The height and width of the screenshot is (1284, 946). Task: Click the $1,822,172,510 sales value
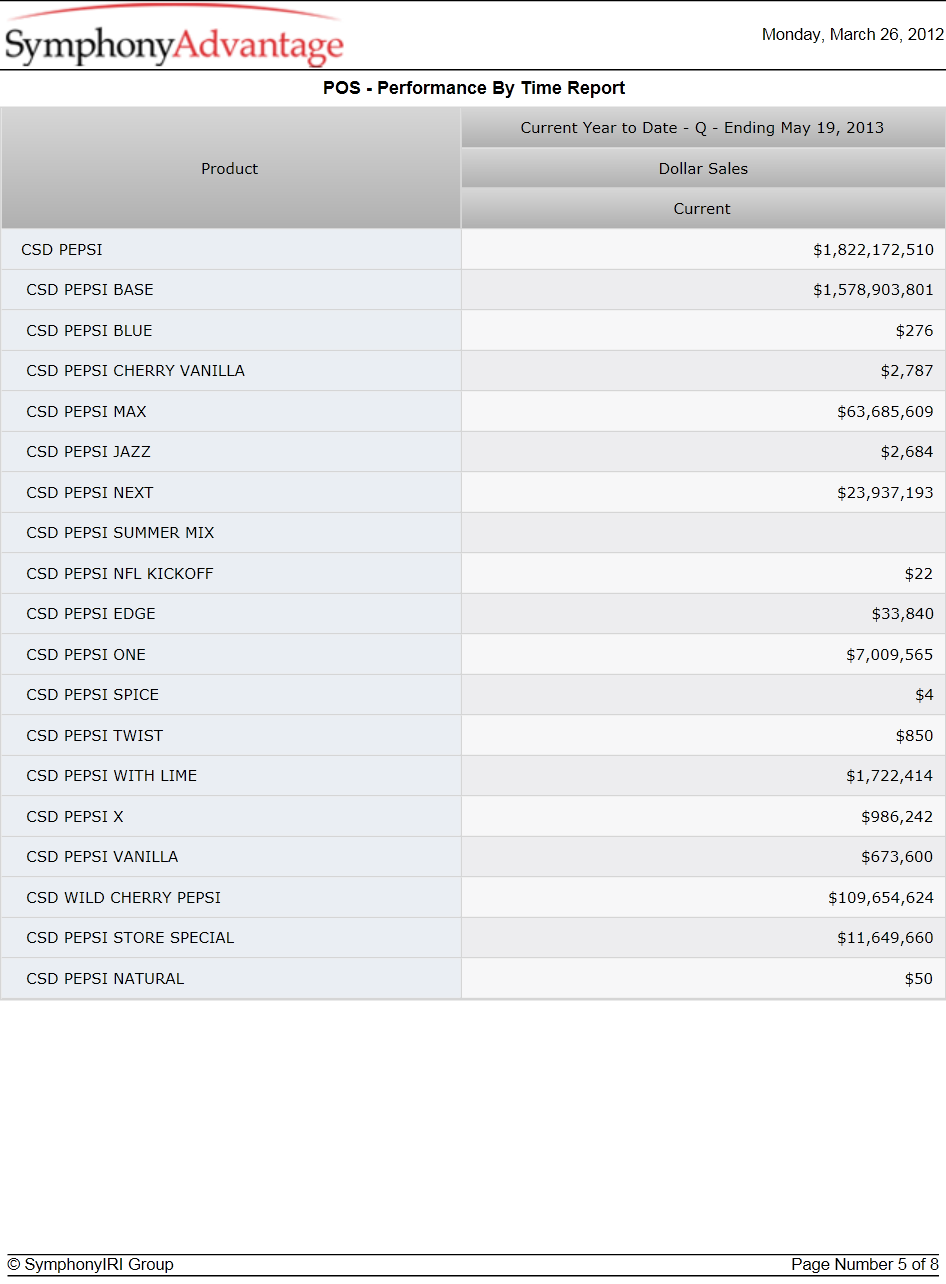pos(873,250)
